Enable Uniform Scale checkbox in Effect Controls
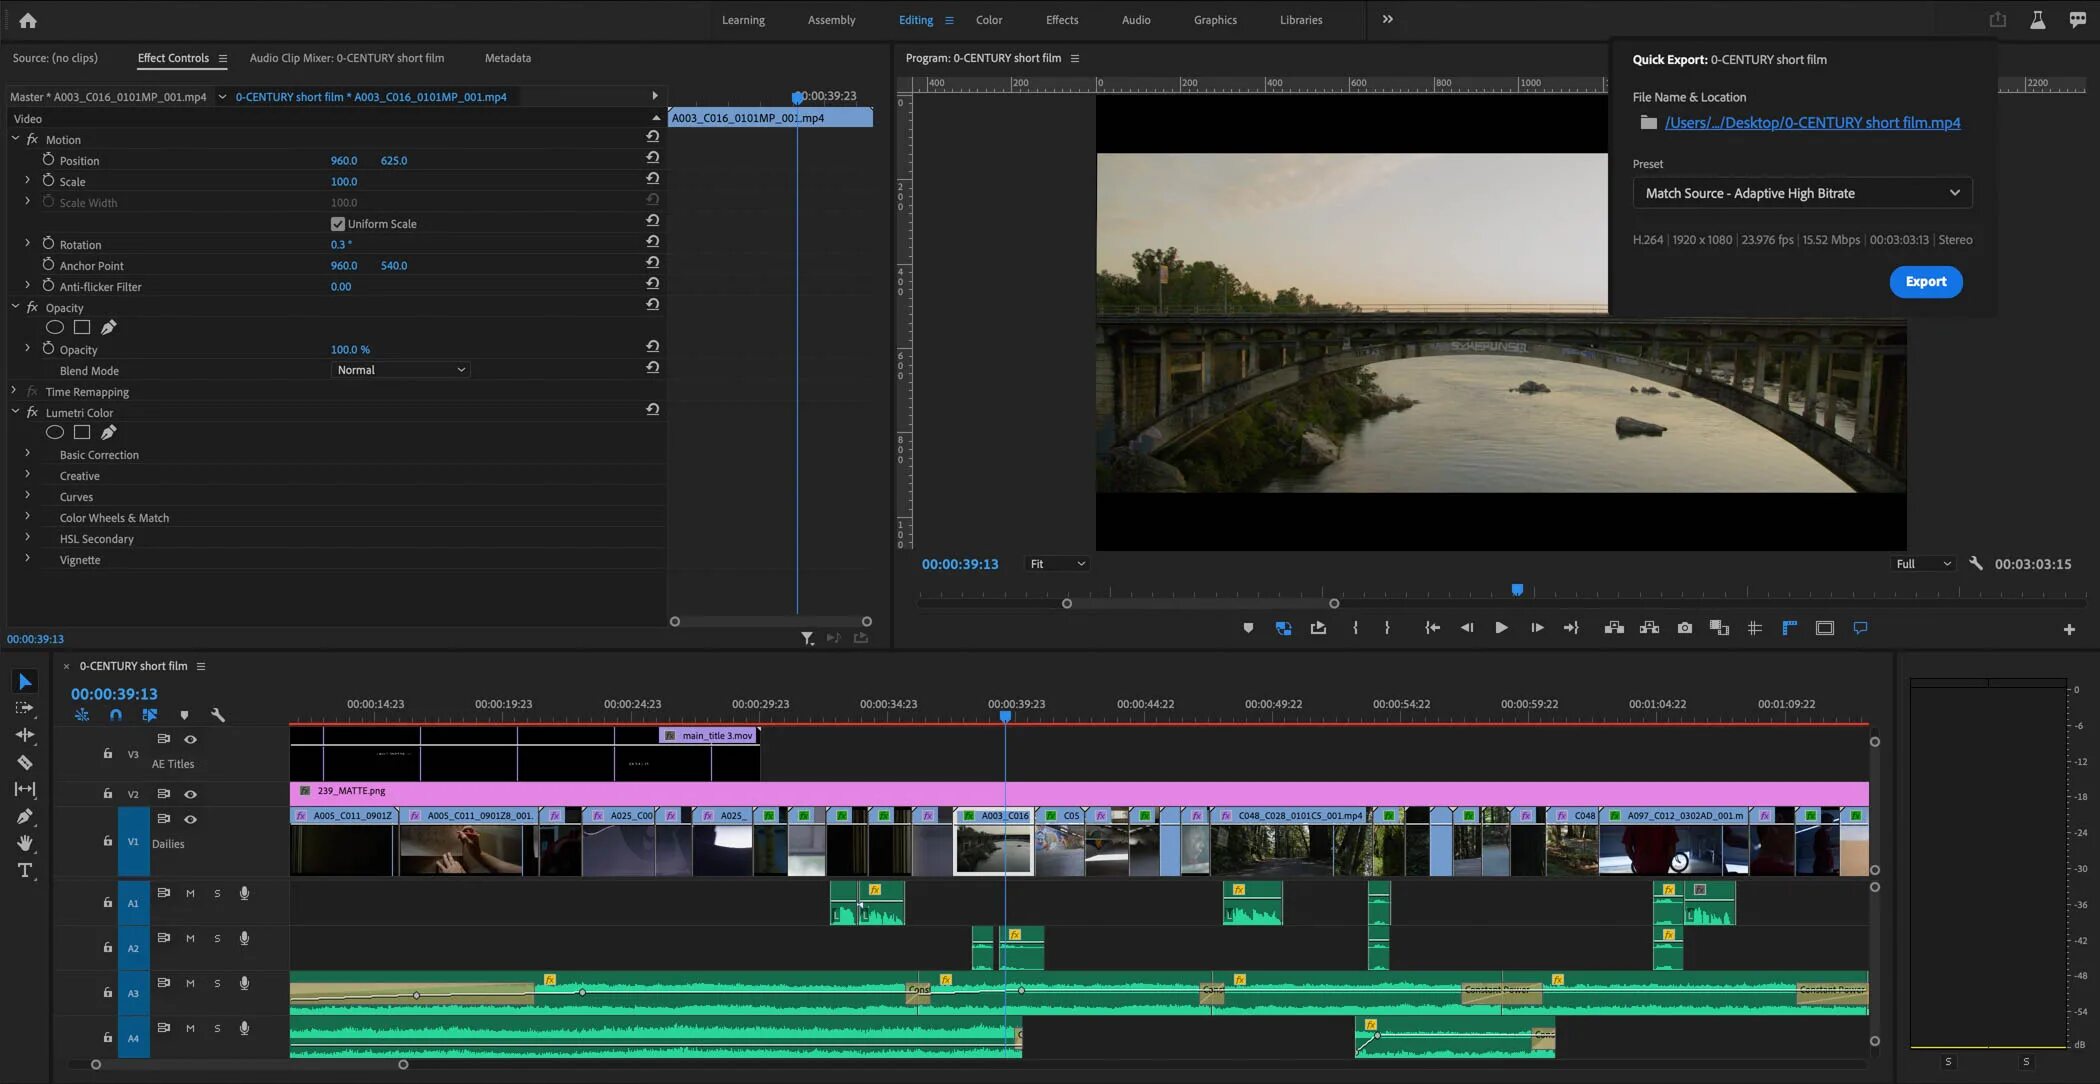Image resolution: width=2100 pixels, height=1084 pixels. tap(336, 224)
